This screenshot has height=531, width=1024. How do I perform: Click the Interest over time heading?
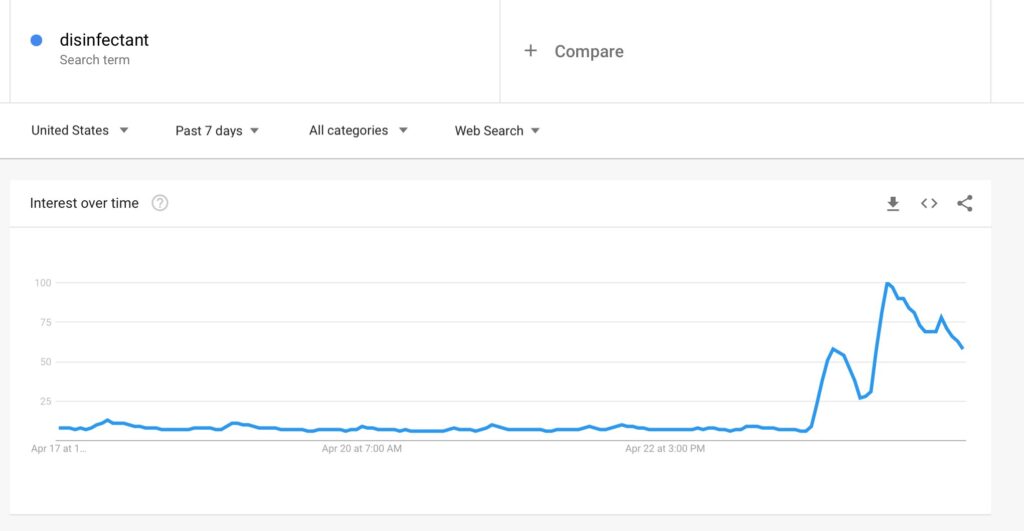pyautogui.click(x=84, y=203)
